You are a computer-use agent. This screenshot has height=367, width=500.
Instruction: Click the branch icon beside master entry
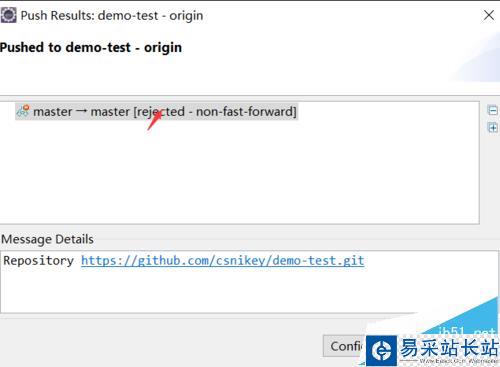23,111
